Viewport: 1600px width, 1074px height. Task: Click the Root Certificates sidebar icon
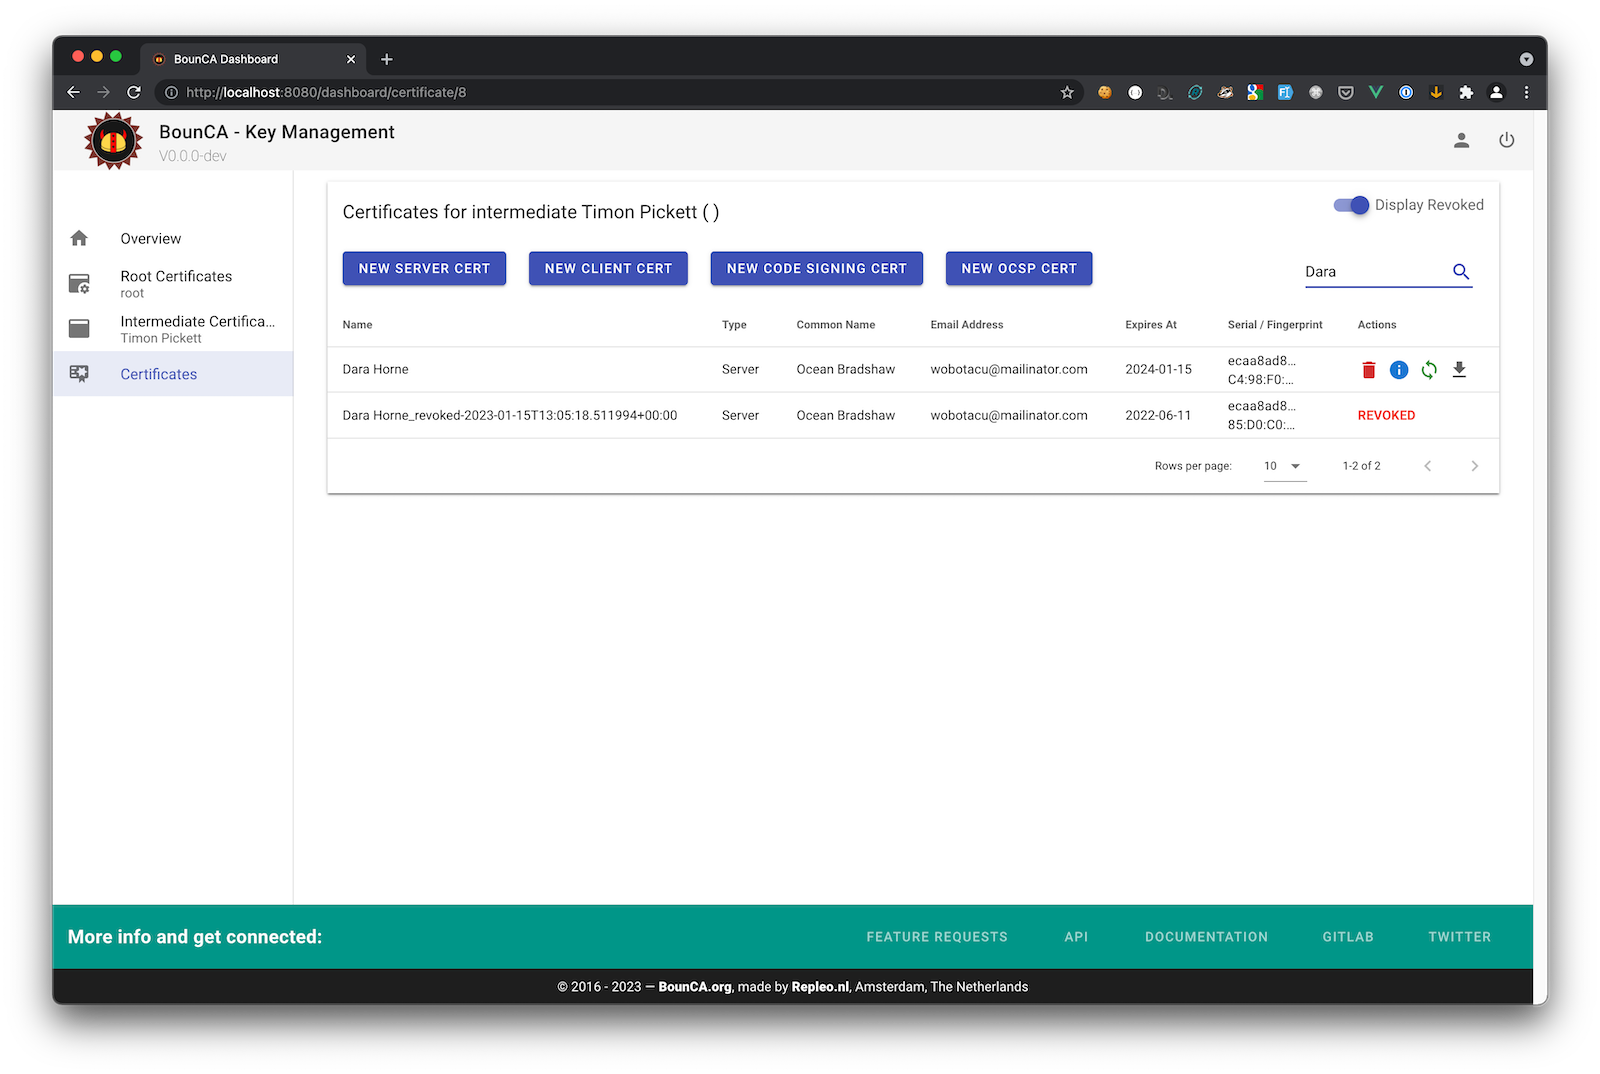tap(79, 284)
